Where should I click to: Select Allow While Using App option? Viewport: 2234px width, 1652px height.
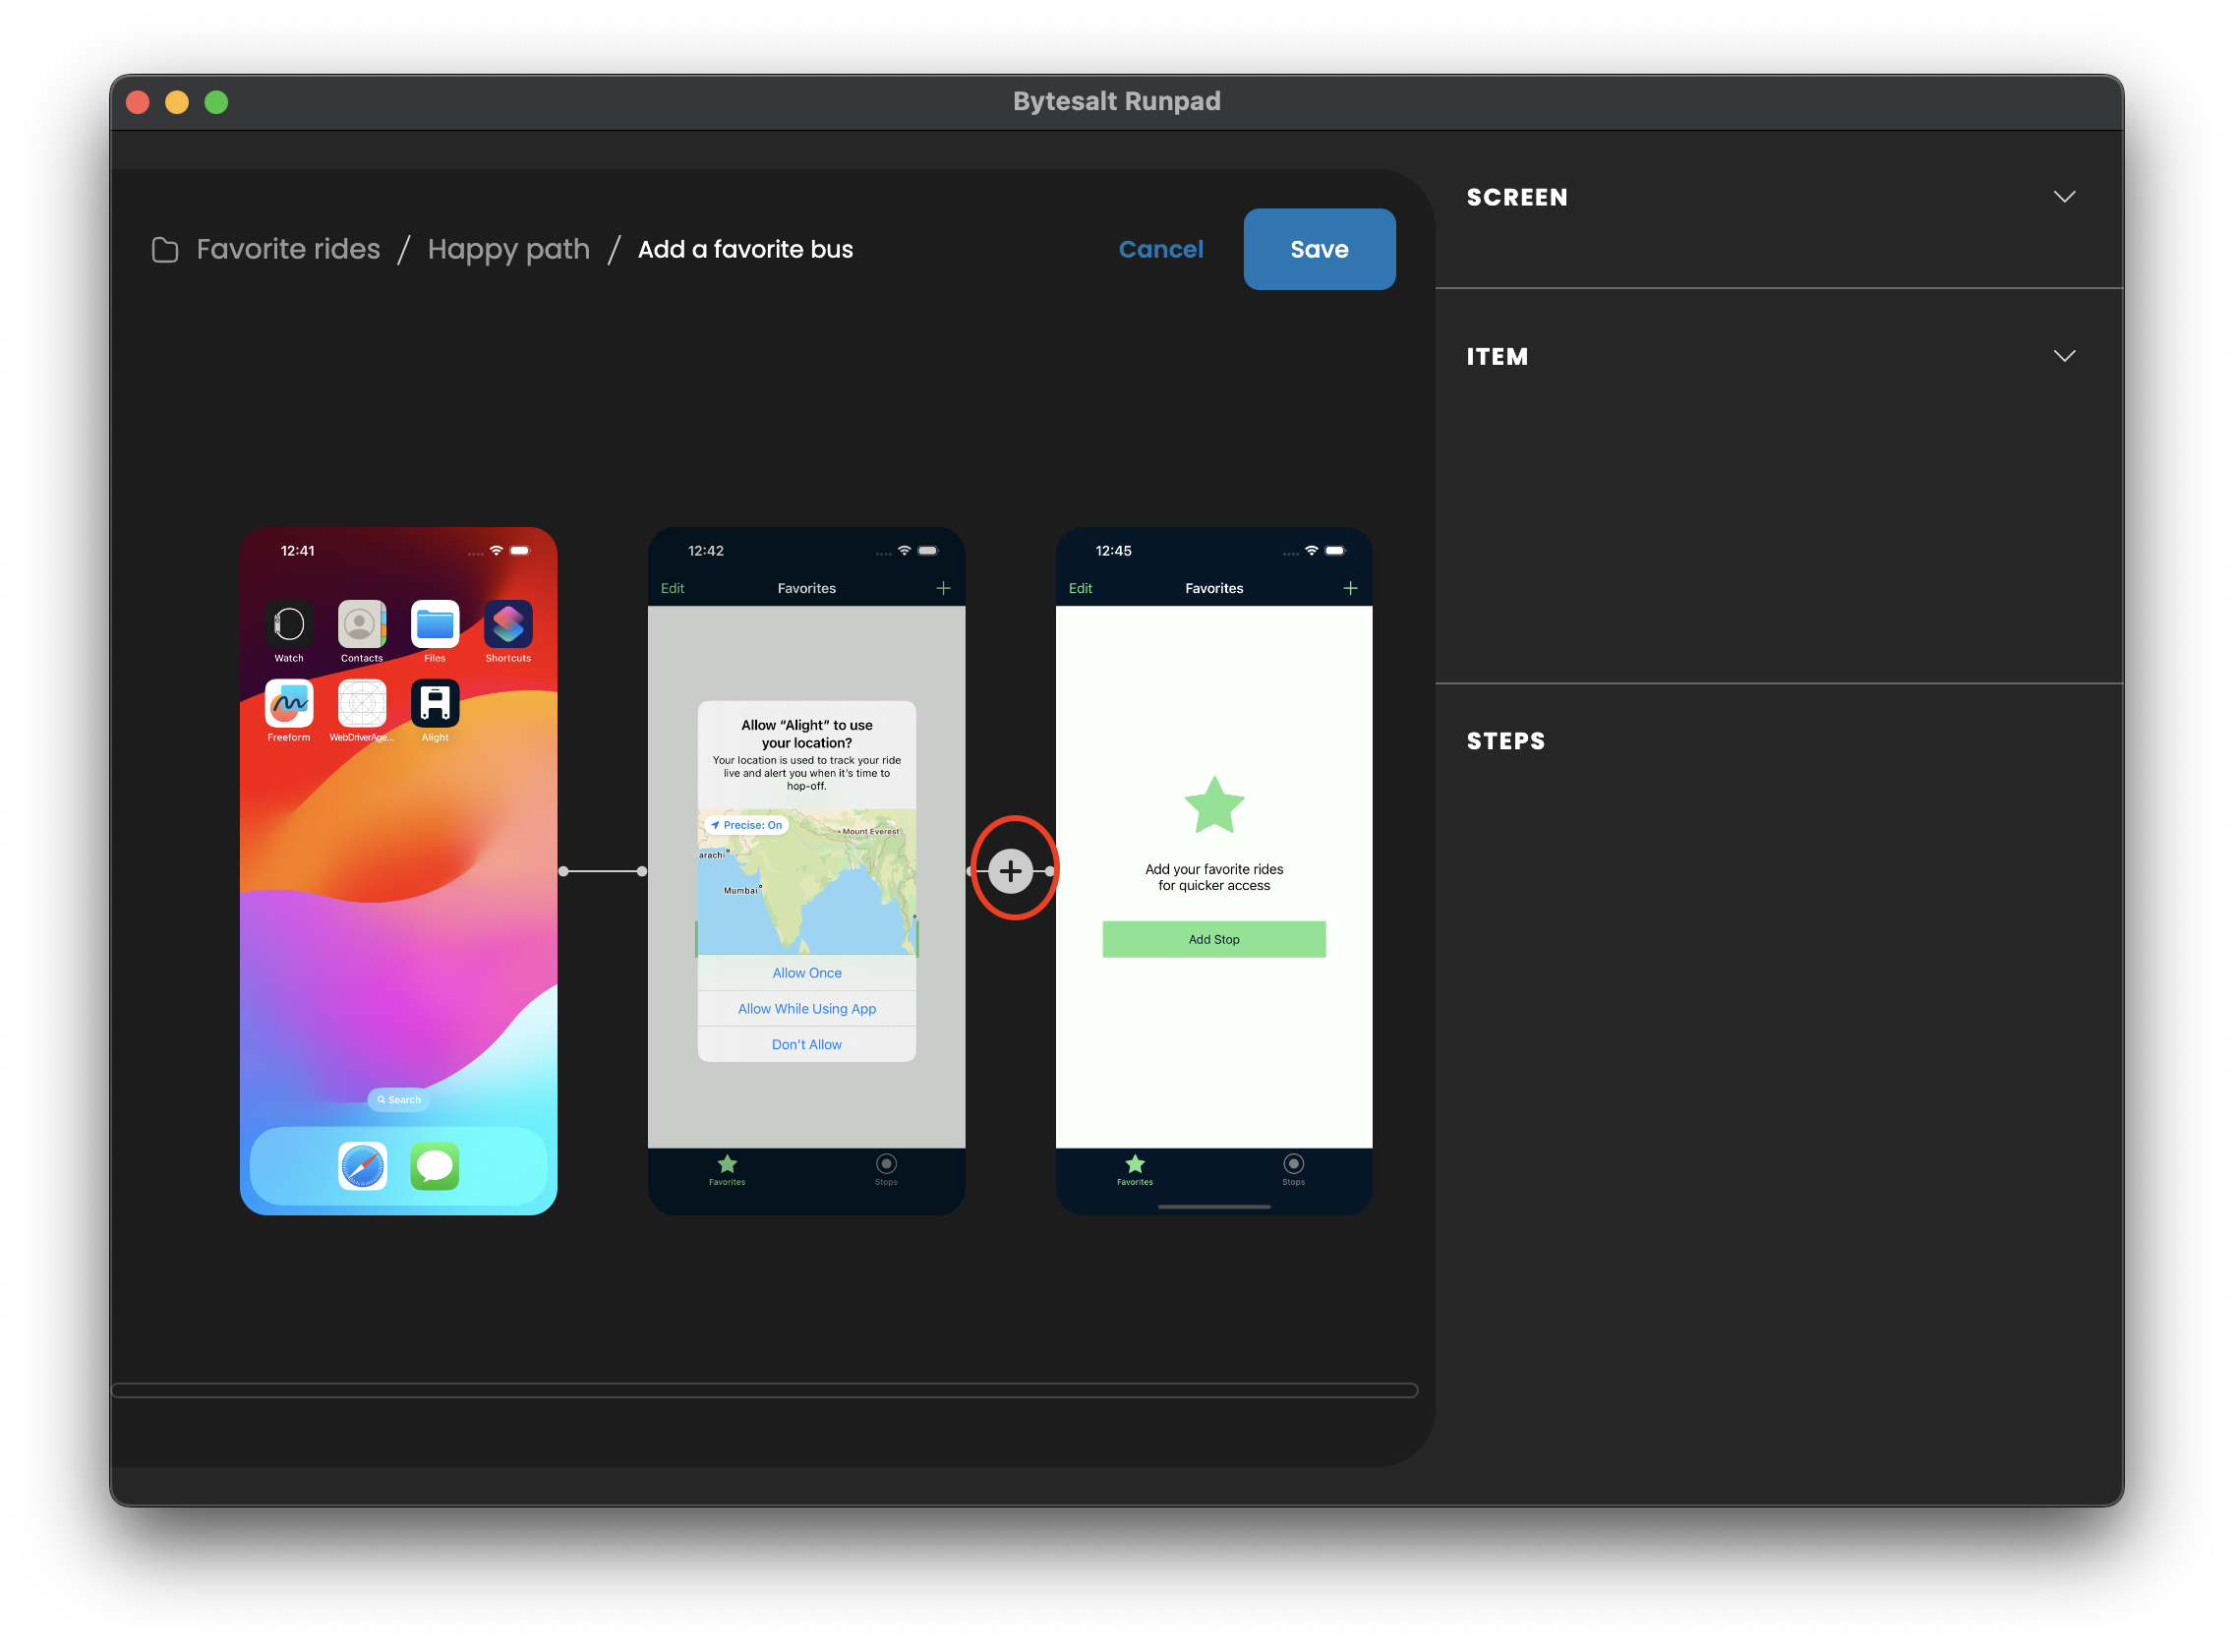[x=806, y=1008]
